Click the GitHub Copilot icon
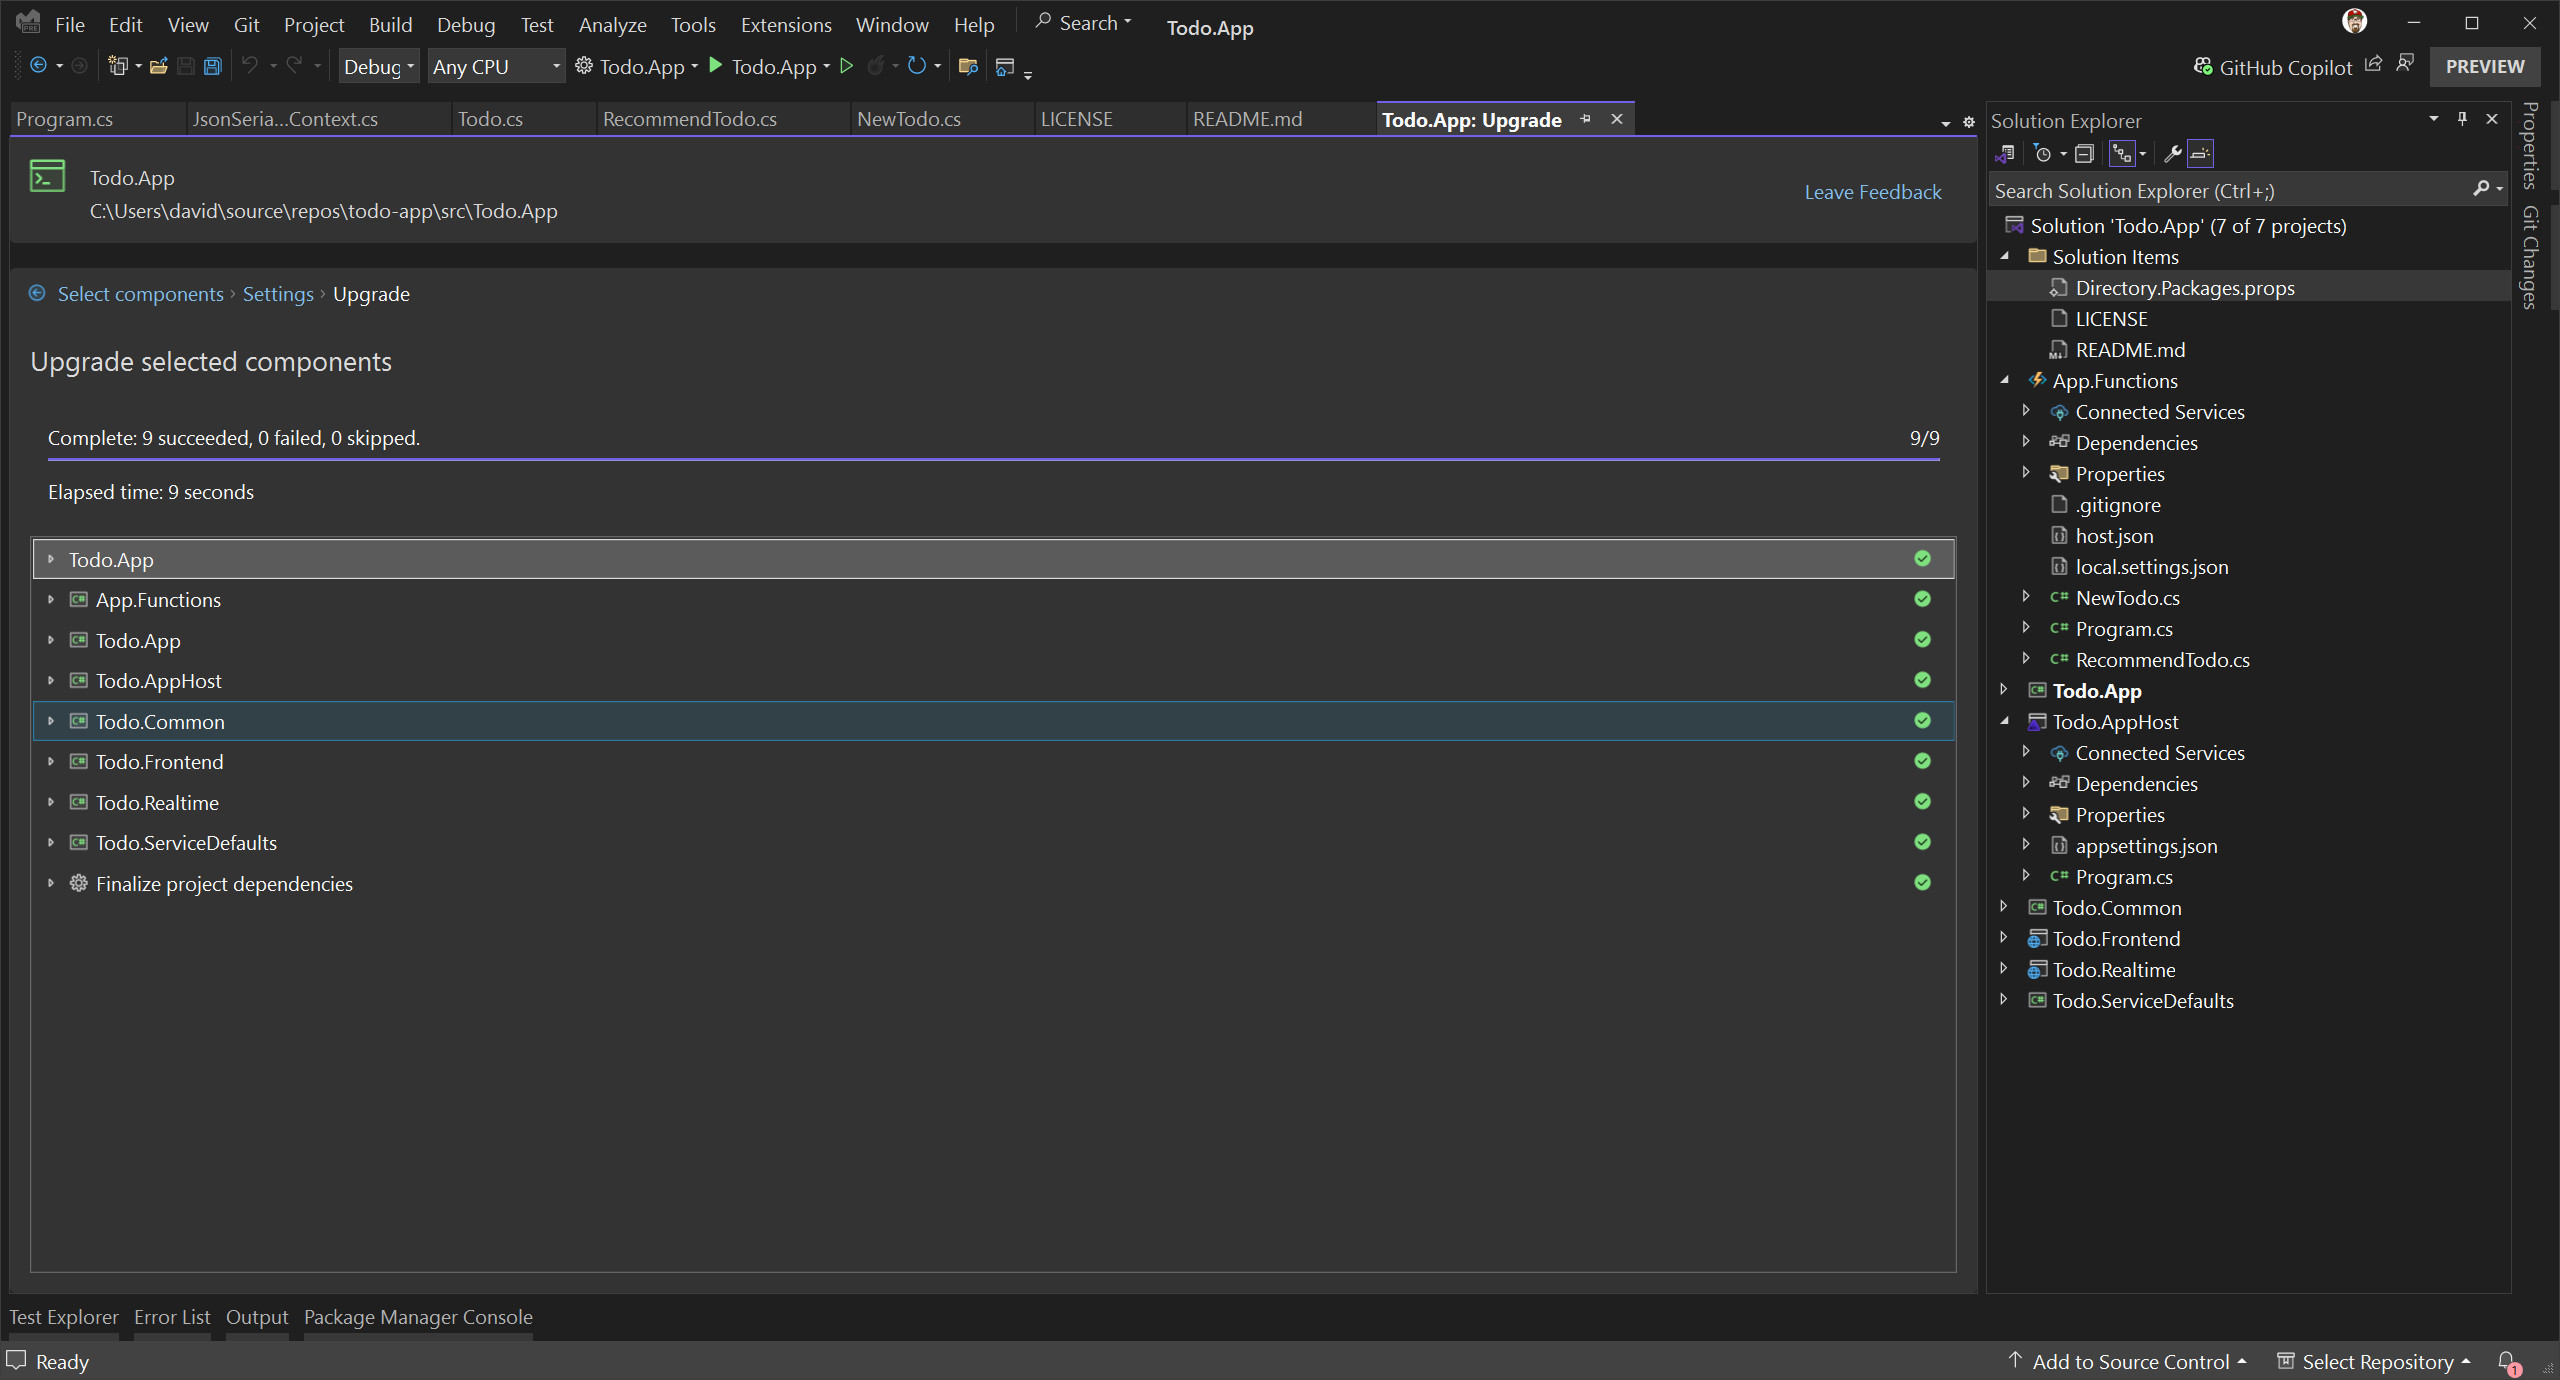 point(2203,67)
